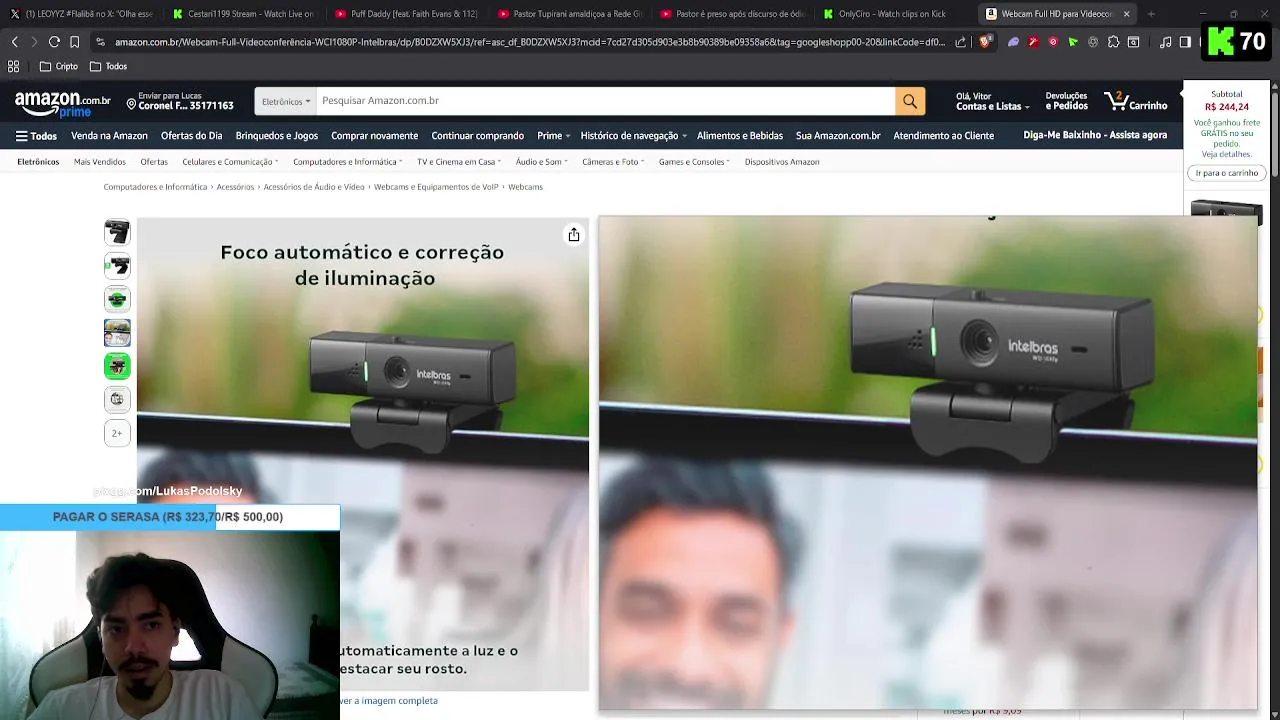This screenshot has height=720, width=1280.
Task: Toggle the browser sidebar panel icon
Action: tap(1185, 42)
